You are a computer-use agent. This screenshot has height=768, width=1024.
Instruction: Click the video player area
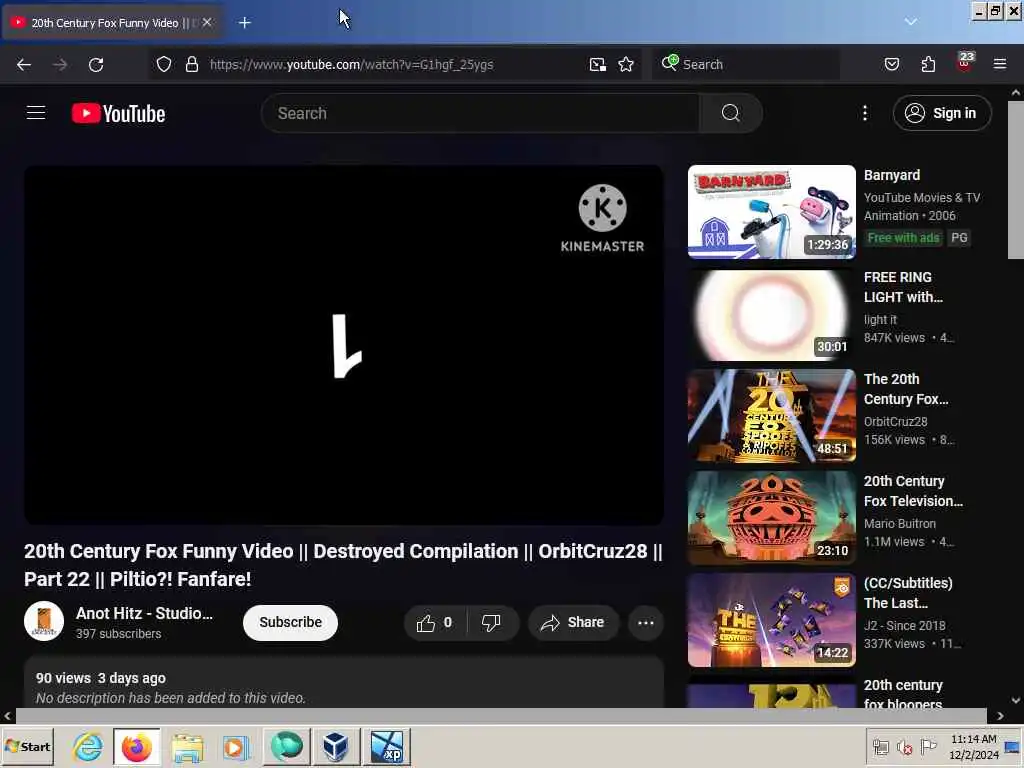pyautogui.click(x=344, y=344)
